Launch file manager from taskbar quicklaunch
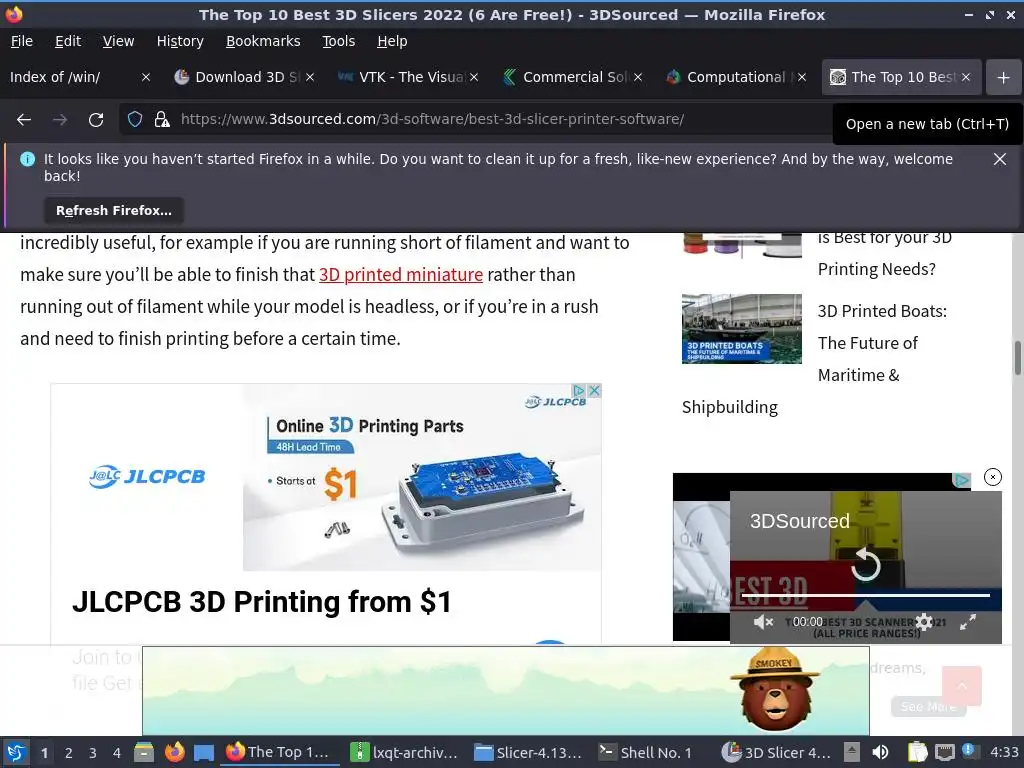The image size is (1024, 768). coord(144,752)
